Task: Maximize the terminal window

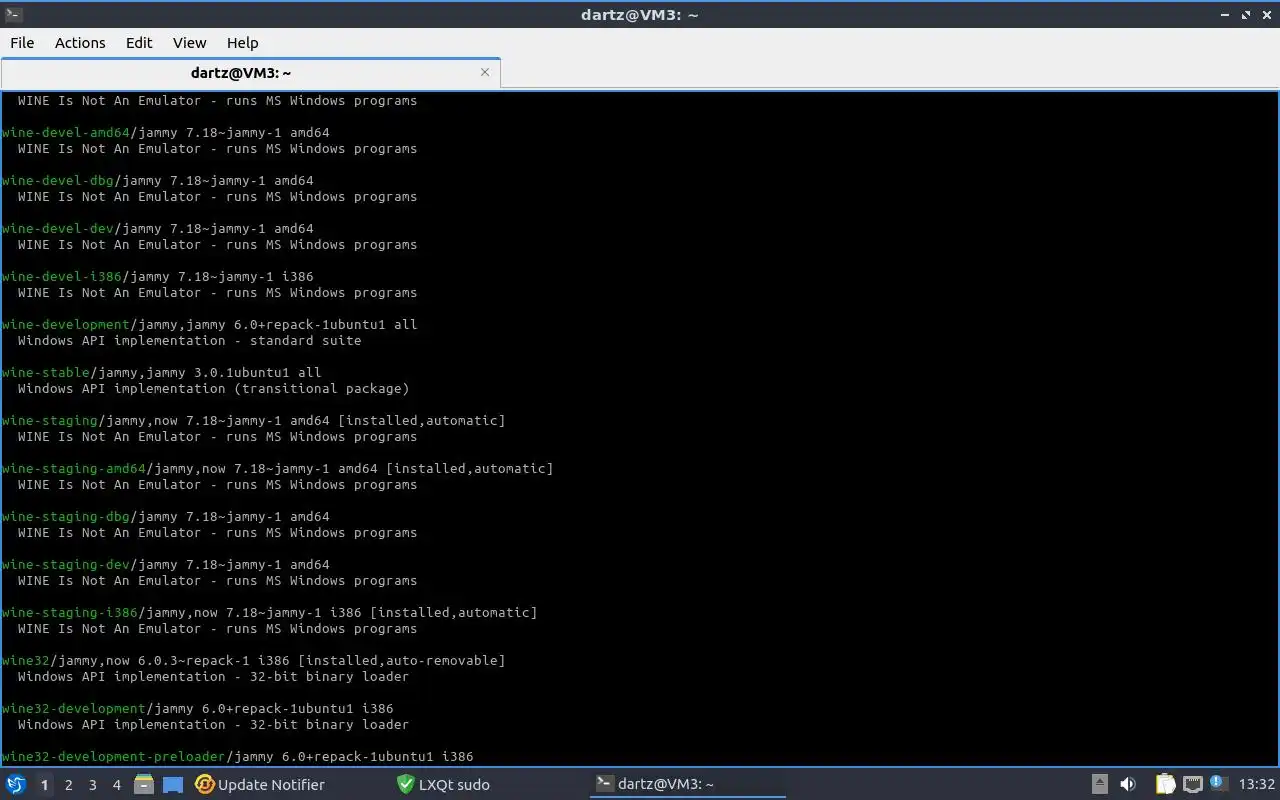Action: [1246, 15]
